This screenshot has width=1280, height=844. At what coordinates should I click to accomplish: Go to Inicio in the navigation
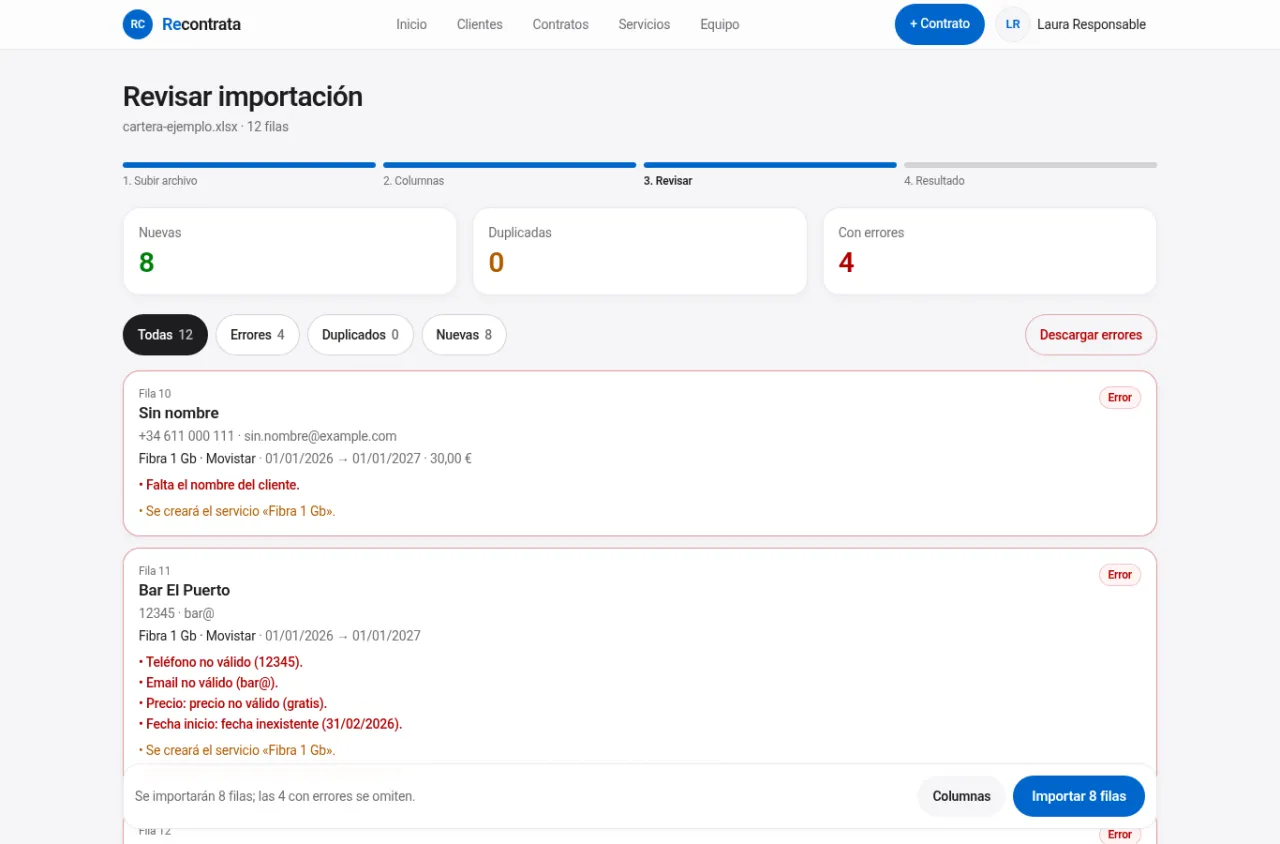click(x=411, y=24)
